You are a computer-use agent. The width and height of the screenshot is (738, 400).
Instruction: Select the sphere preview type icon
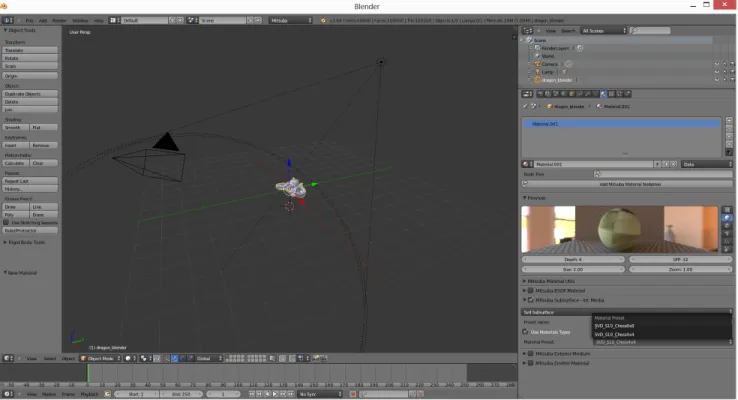(x=727, y=218)
